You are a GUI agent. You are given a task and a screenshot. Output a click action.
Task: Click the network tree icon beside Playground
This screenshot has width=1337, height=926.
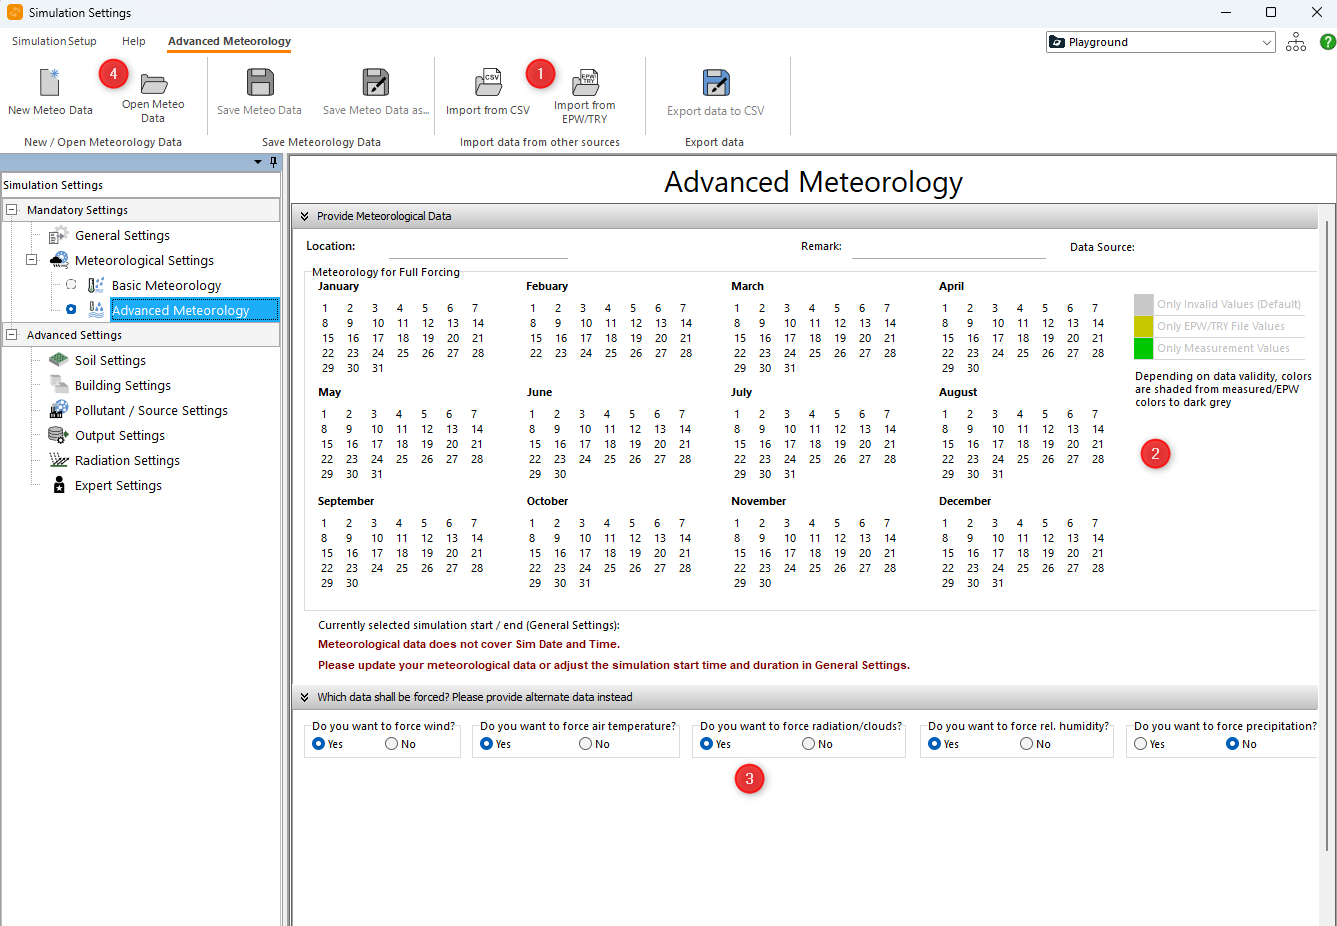(x=1296, y=42)
